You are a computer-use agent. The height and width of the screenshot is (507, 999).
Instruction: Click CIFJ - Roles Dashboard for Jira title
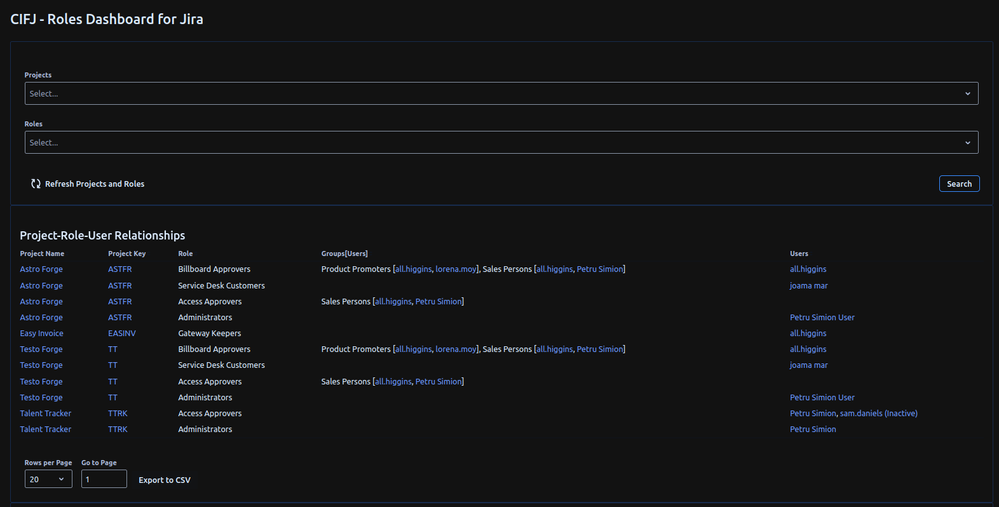coord(107,19)
